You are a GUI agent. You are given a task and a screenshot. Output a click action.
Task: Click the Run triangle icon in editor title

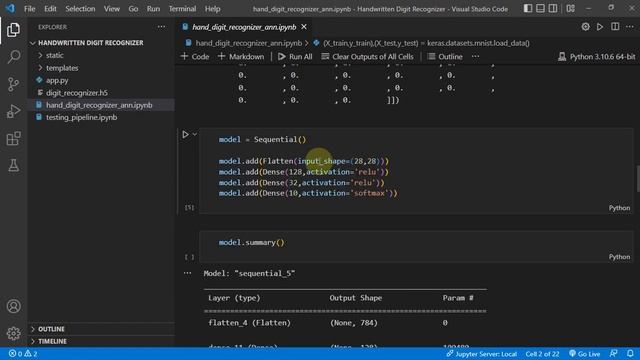coord(600,27)
